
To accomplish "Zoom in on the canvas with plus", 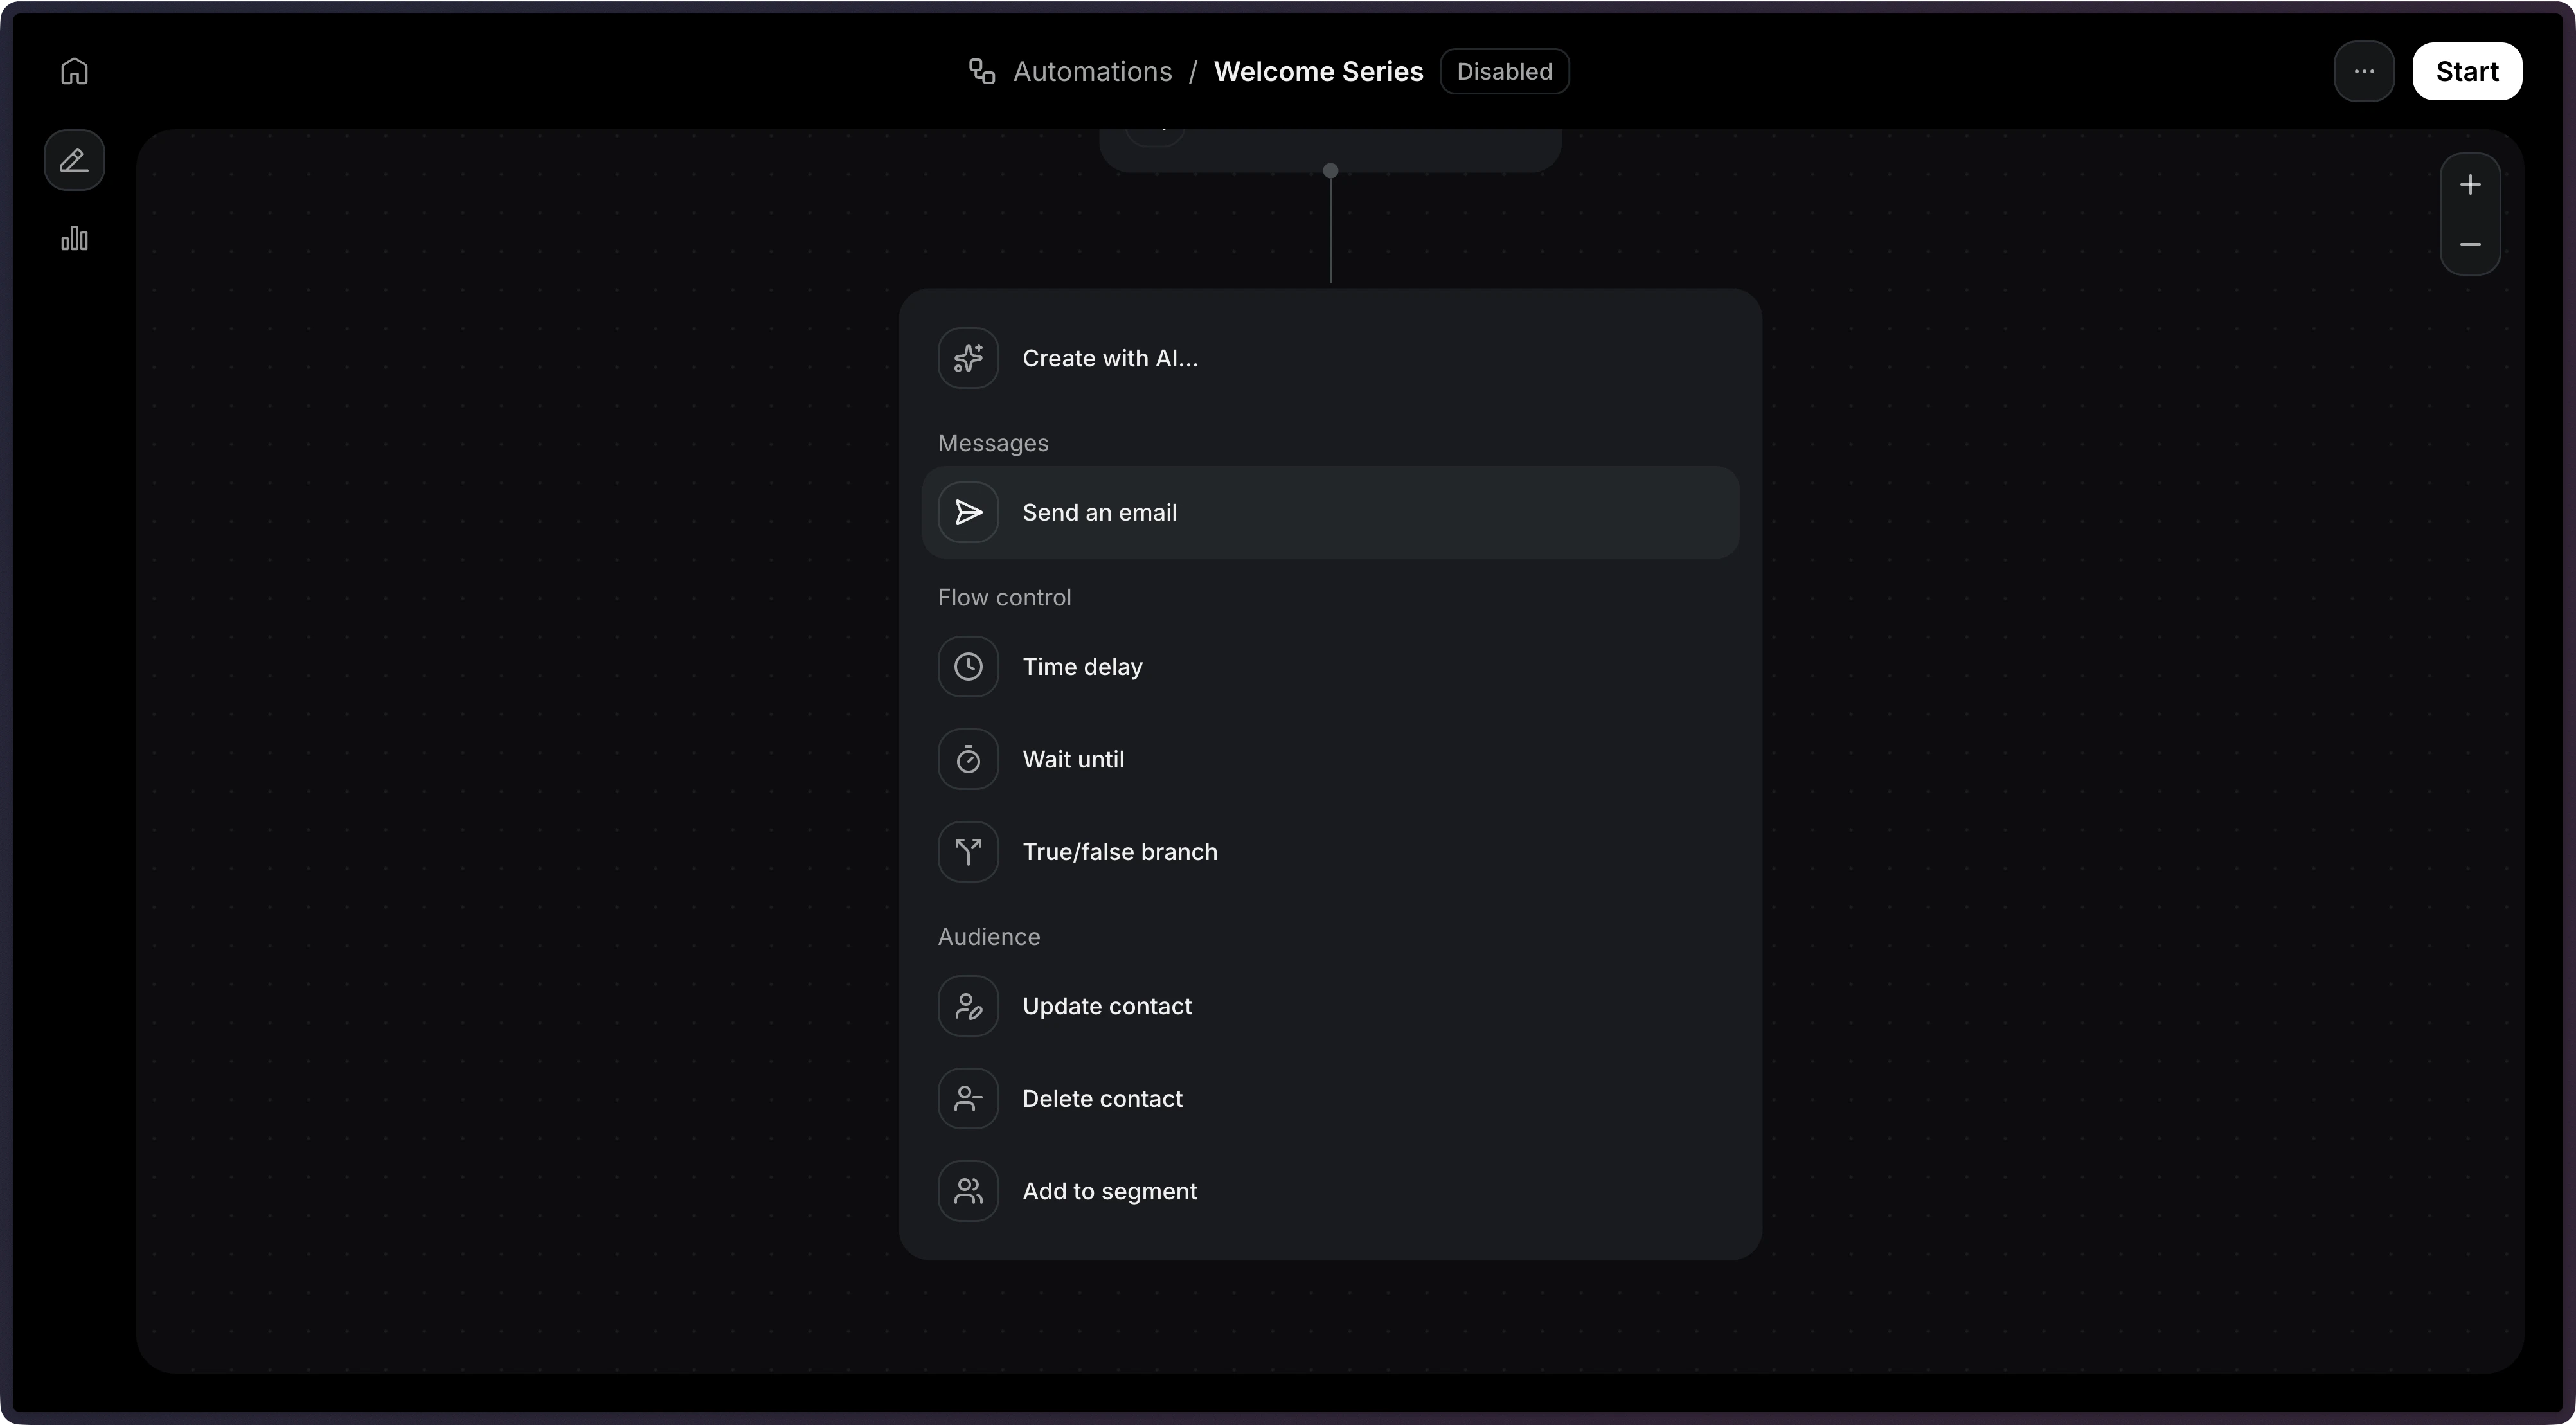I will coord(2469,185).
